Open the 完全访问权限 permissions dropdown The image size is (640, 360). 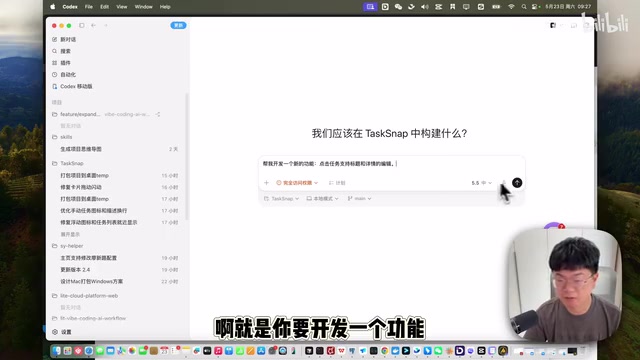[x=297, y=183]
